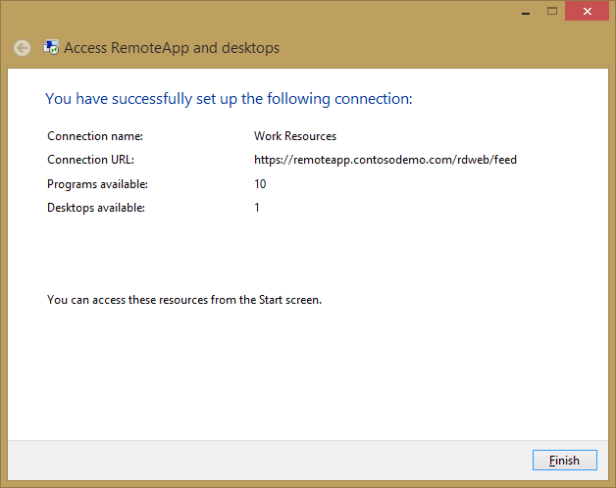
Task: Click the 'Work Resources' connection name value
Action: click(295, 135)
